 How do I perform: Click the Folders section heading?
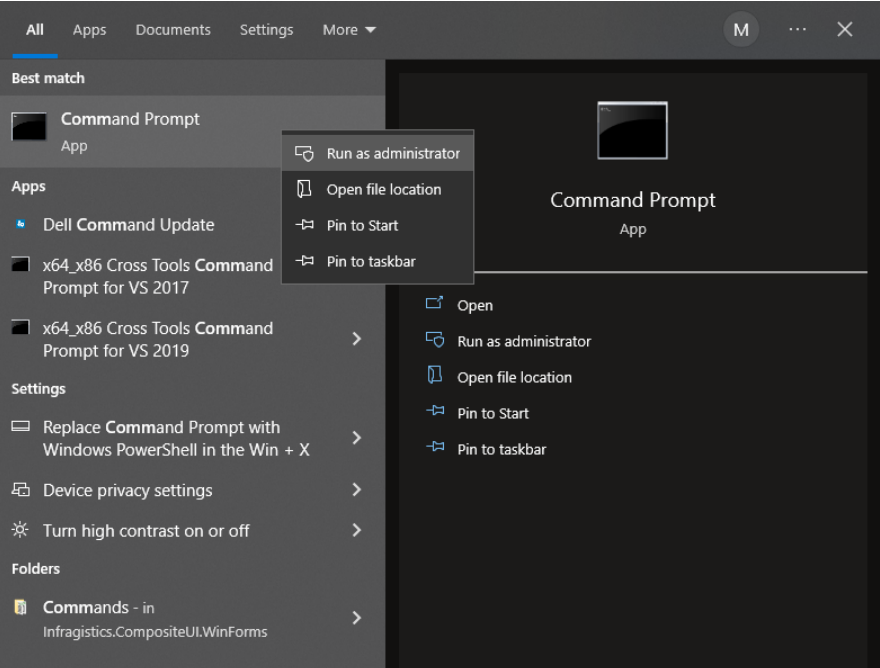click(x=36, y=569)
